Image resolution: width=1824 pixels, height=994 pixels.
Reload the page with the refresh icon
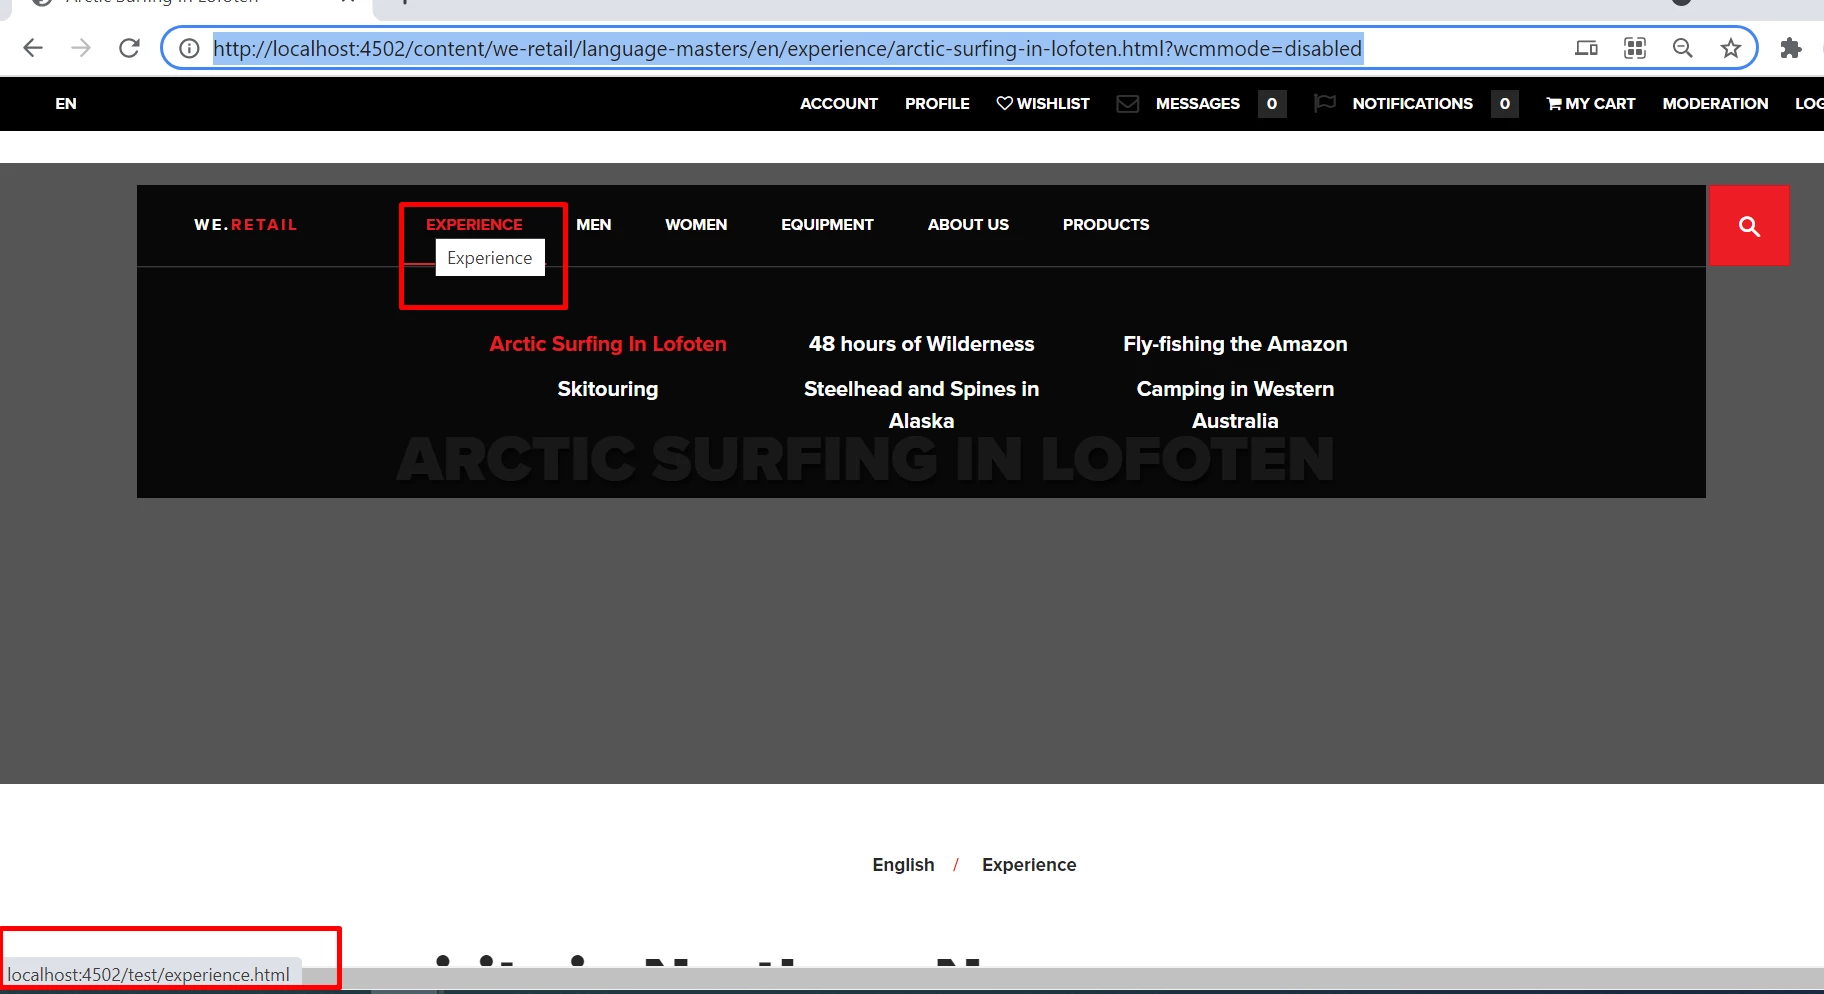pos(129,48)
